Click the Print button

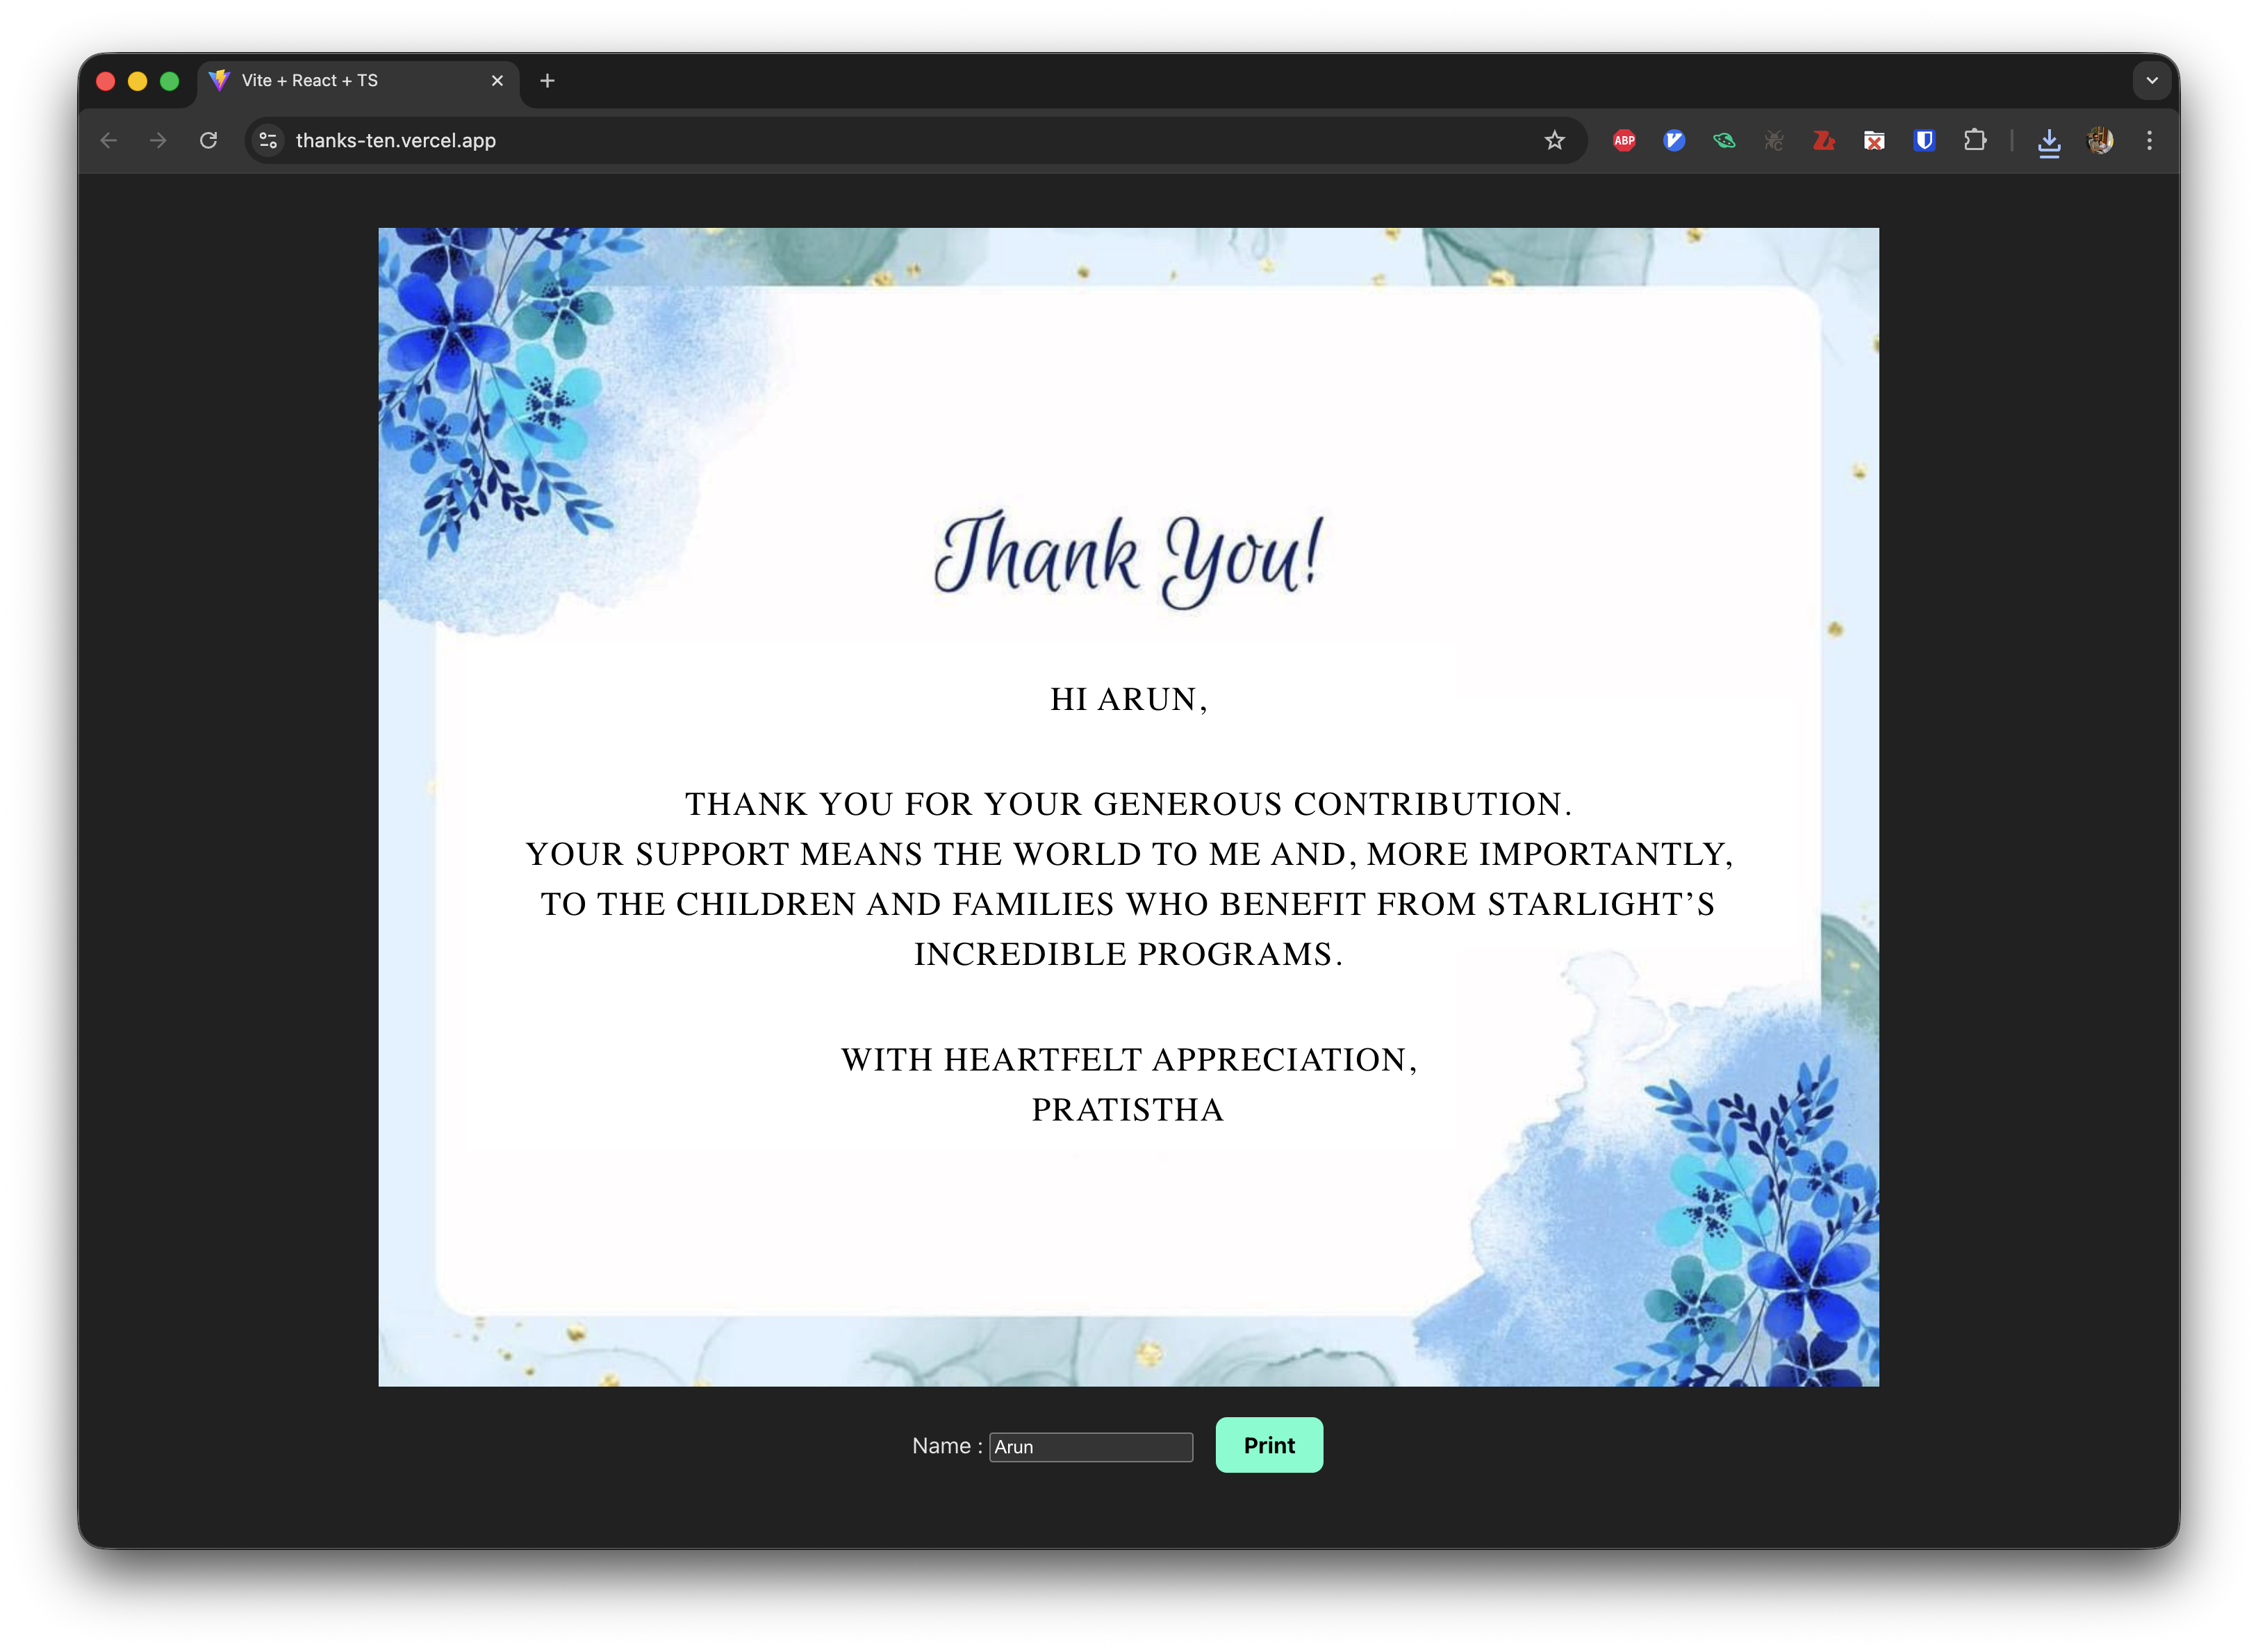click(x=1269, y=1445)
